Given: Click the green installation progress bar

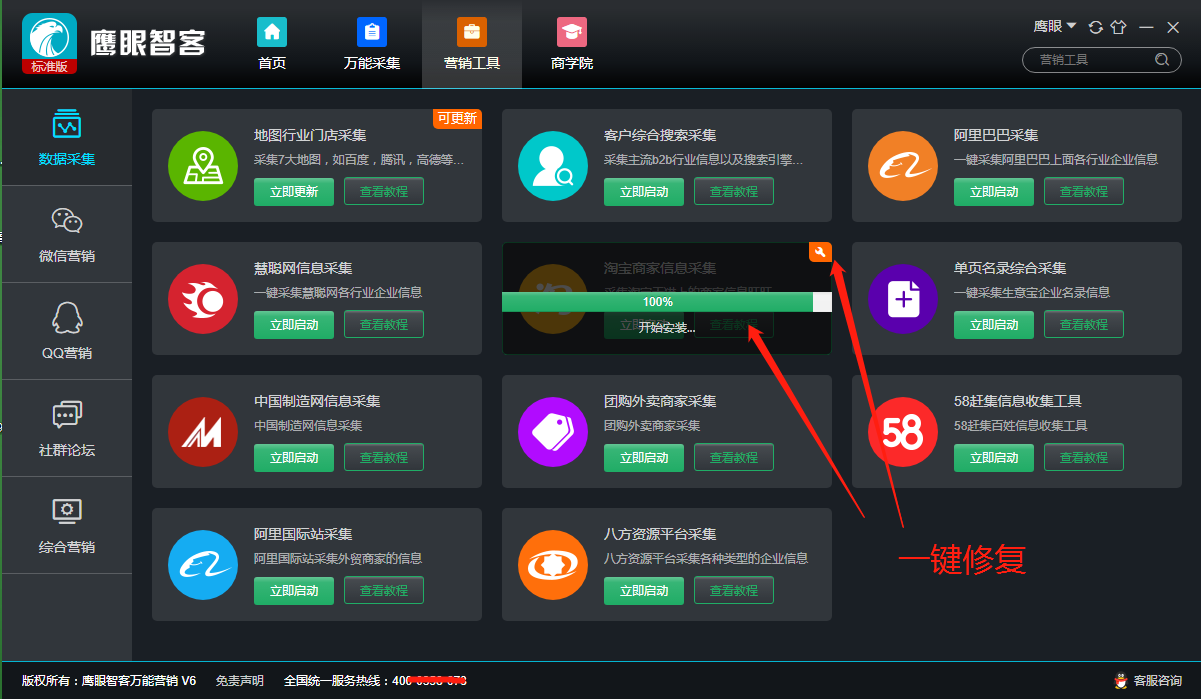Looking at the screenshot, I should click(660, 302).
